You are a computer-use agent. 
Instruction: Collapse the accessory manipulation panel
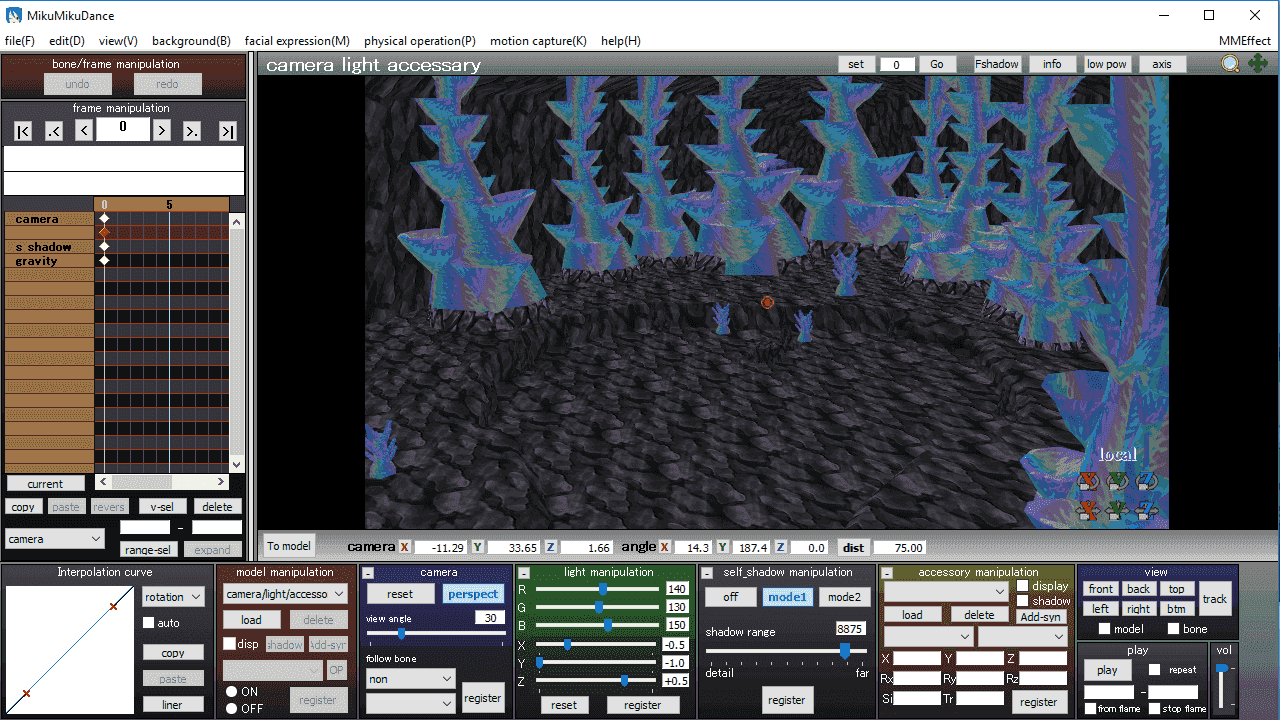pos(886,573)
